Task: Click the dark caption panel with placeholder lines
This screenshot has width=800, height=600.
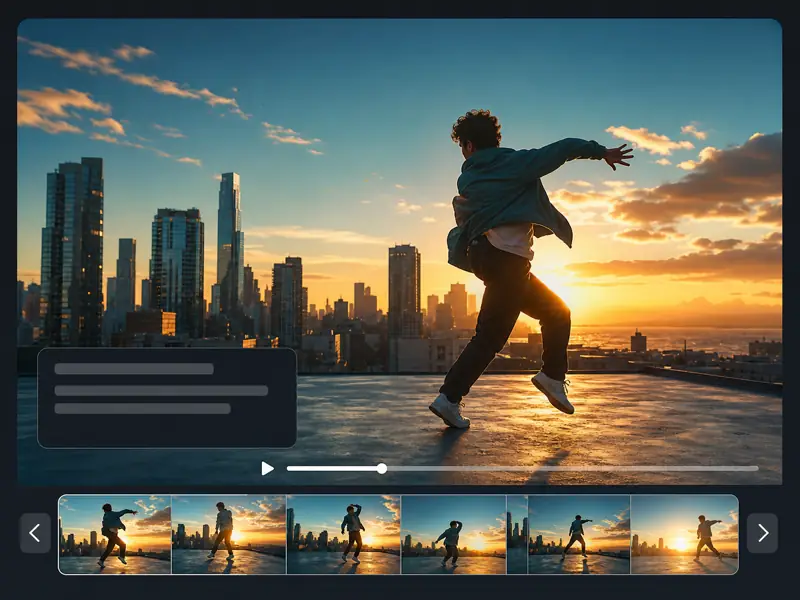Action: point(167,398)
